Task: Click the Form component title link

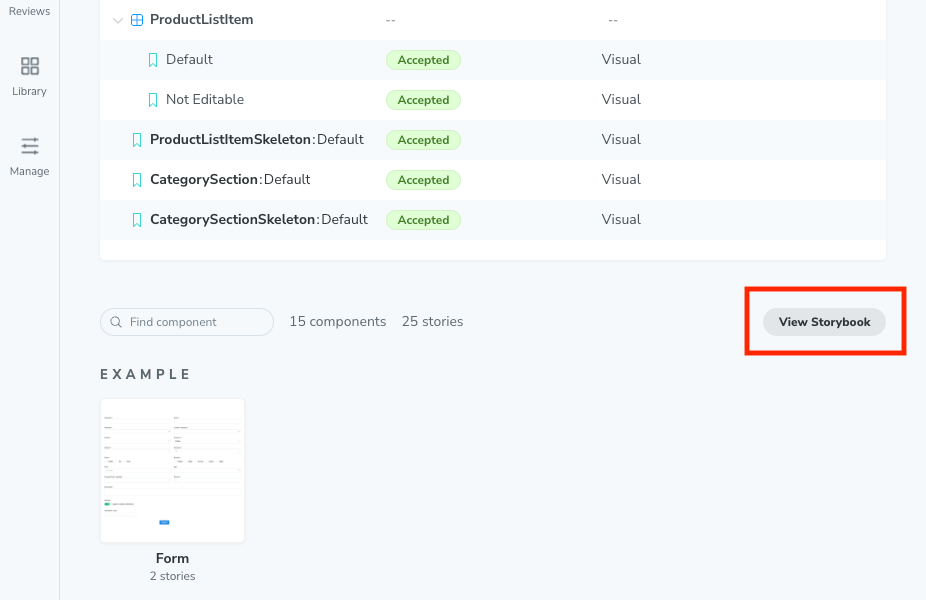Action: point(172,558)
